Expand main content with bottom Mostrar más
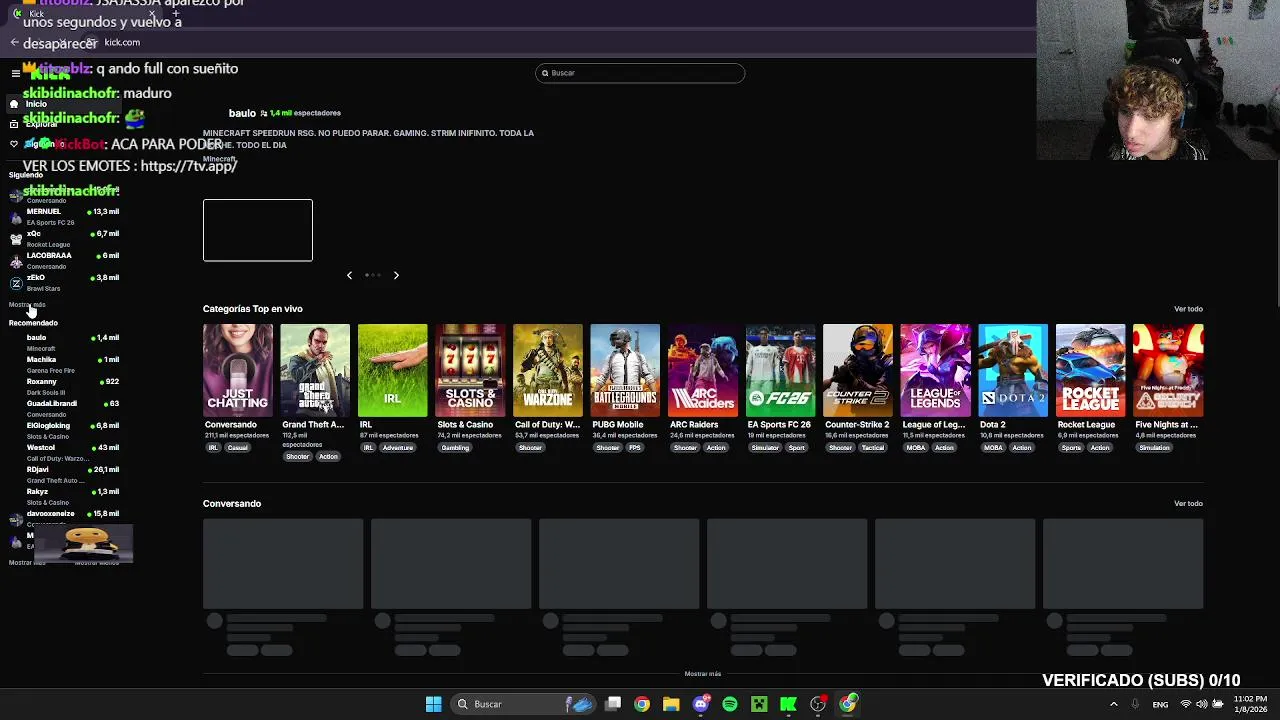 click(703, 674)
